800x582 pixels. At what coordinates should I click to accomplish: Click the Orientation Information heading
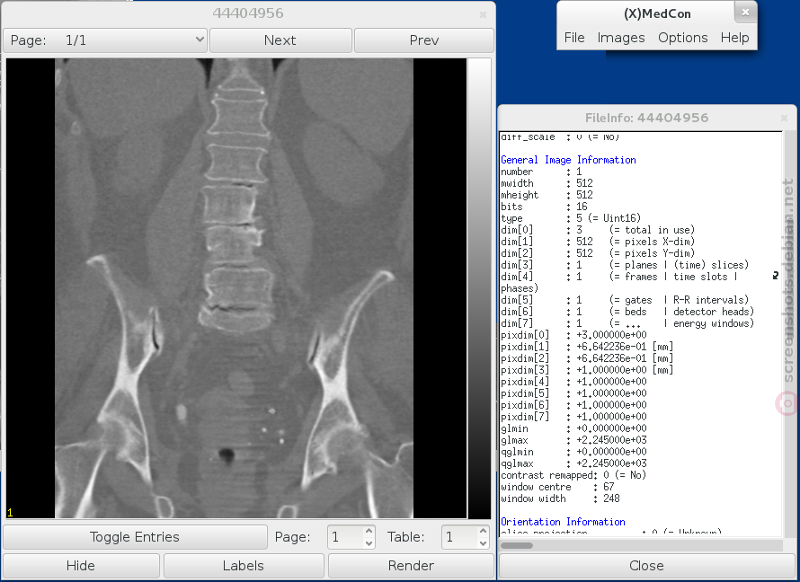[x=563, y=522]
